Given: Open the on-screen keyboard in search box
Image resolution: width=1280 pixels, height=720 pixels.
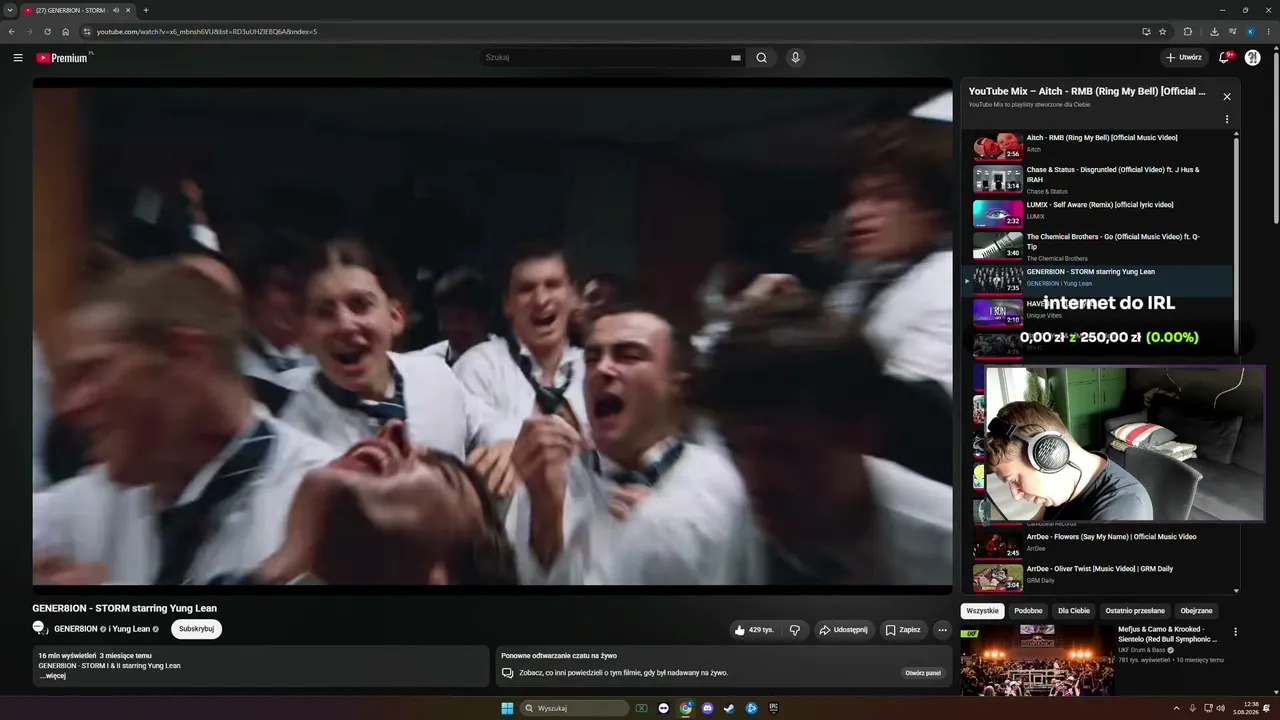Looking at the screenshot, I should (736, 58).
